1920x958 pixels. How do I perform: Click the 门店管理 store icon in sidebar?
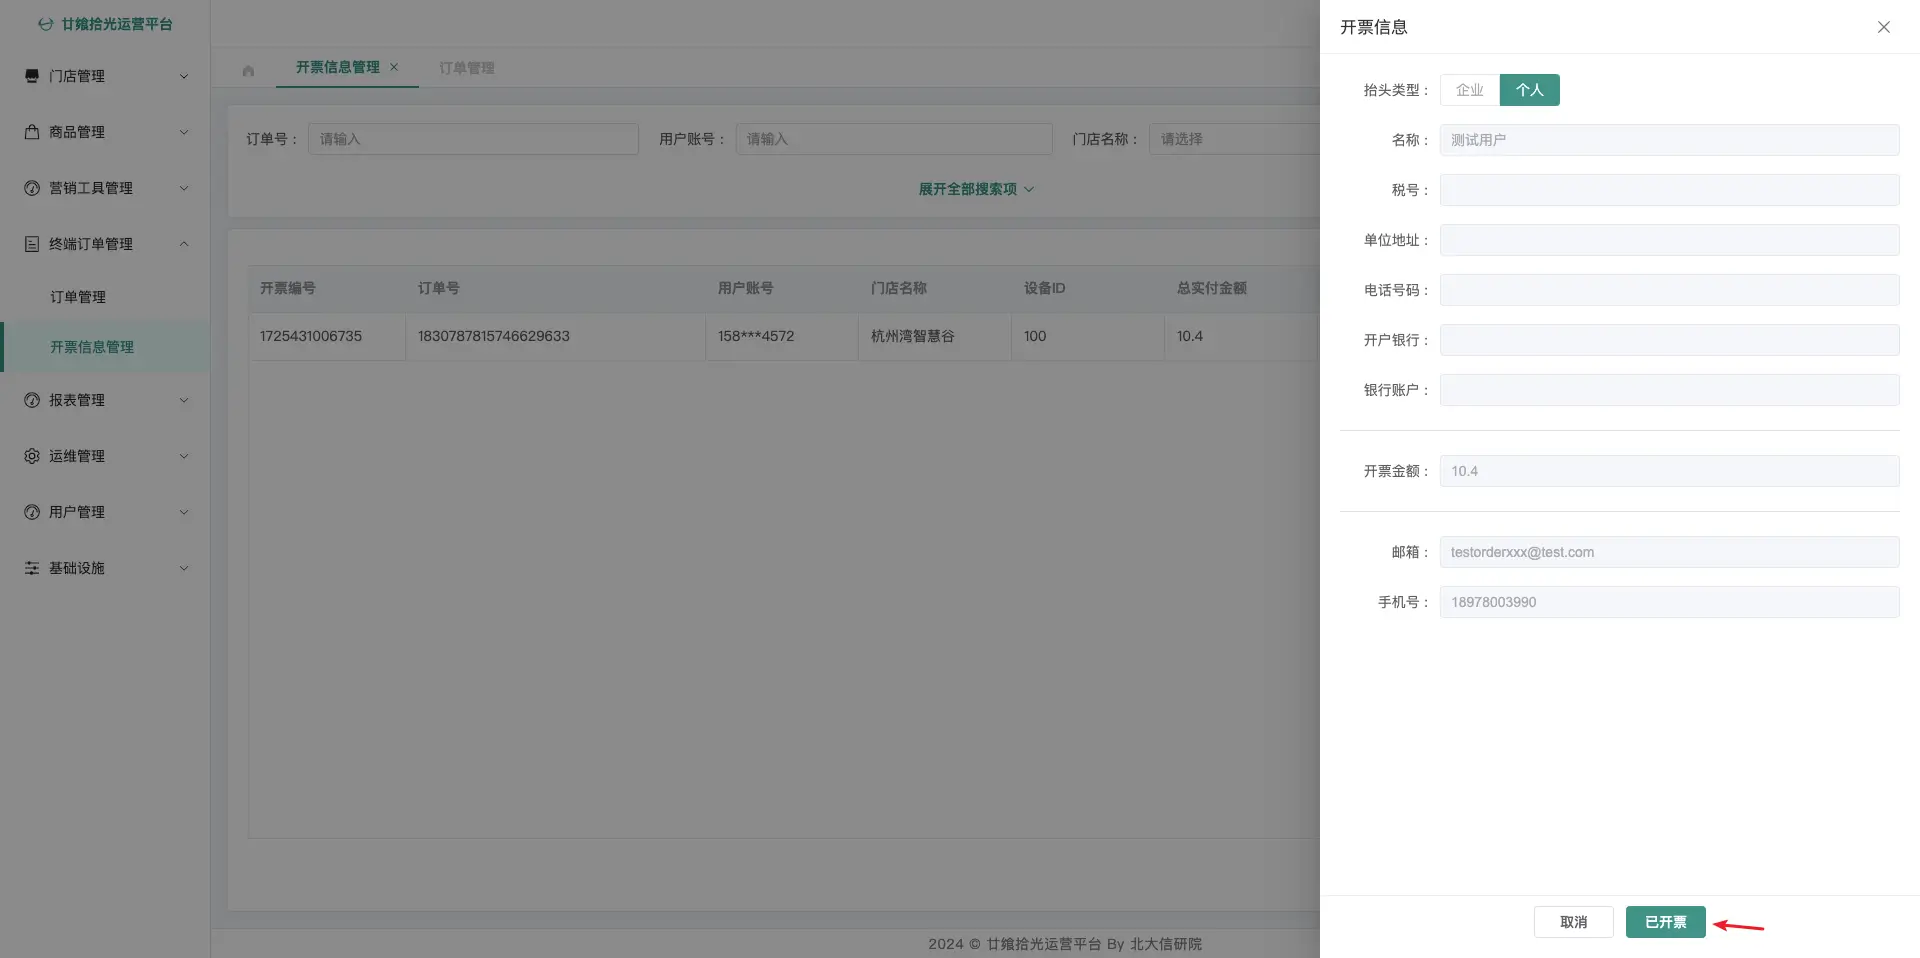[x=32, y=76]
